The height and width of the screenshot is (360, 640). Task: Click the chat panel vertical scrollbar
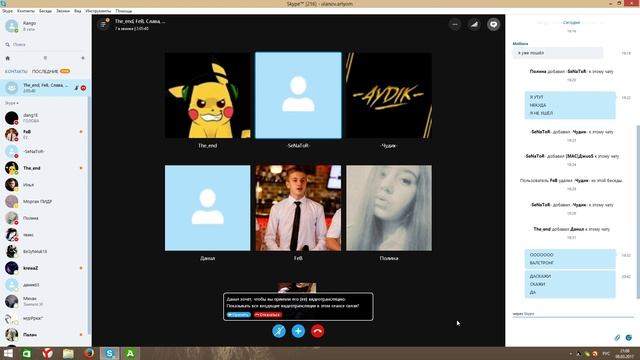pyautogui.click(x=638, y=212)
